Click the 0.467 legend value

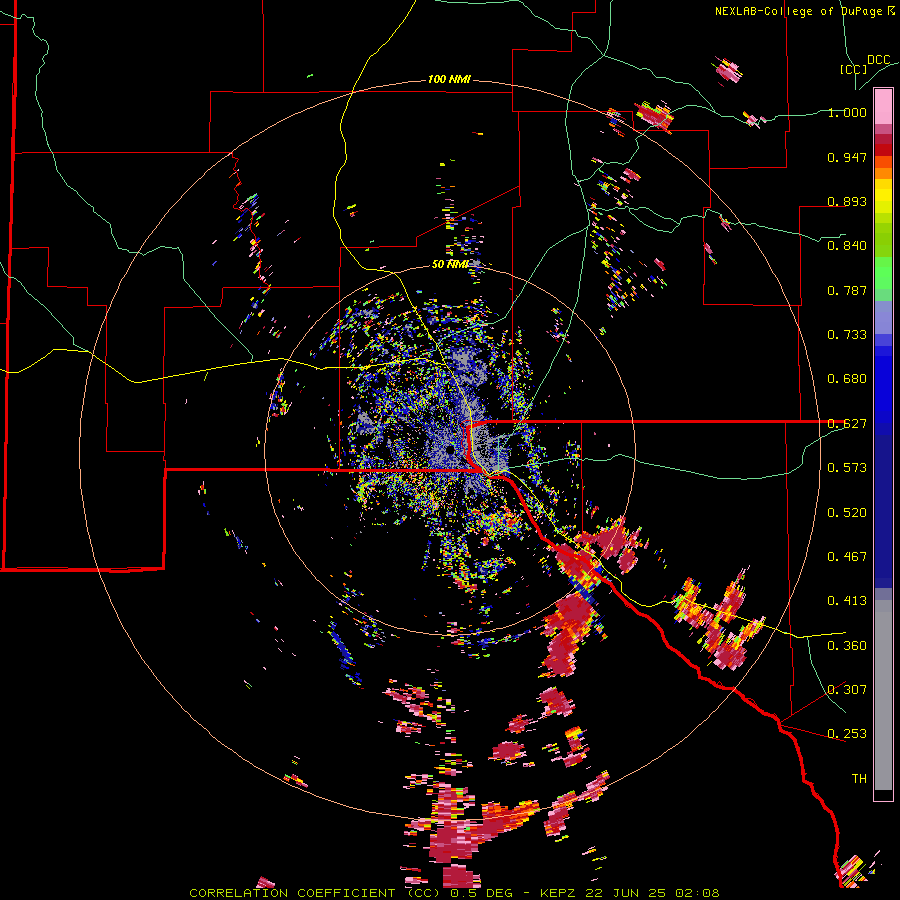847,557
